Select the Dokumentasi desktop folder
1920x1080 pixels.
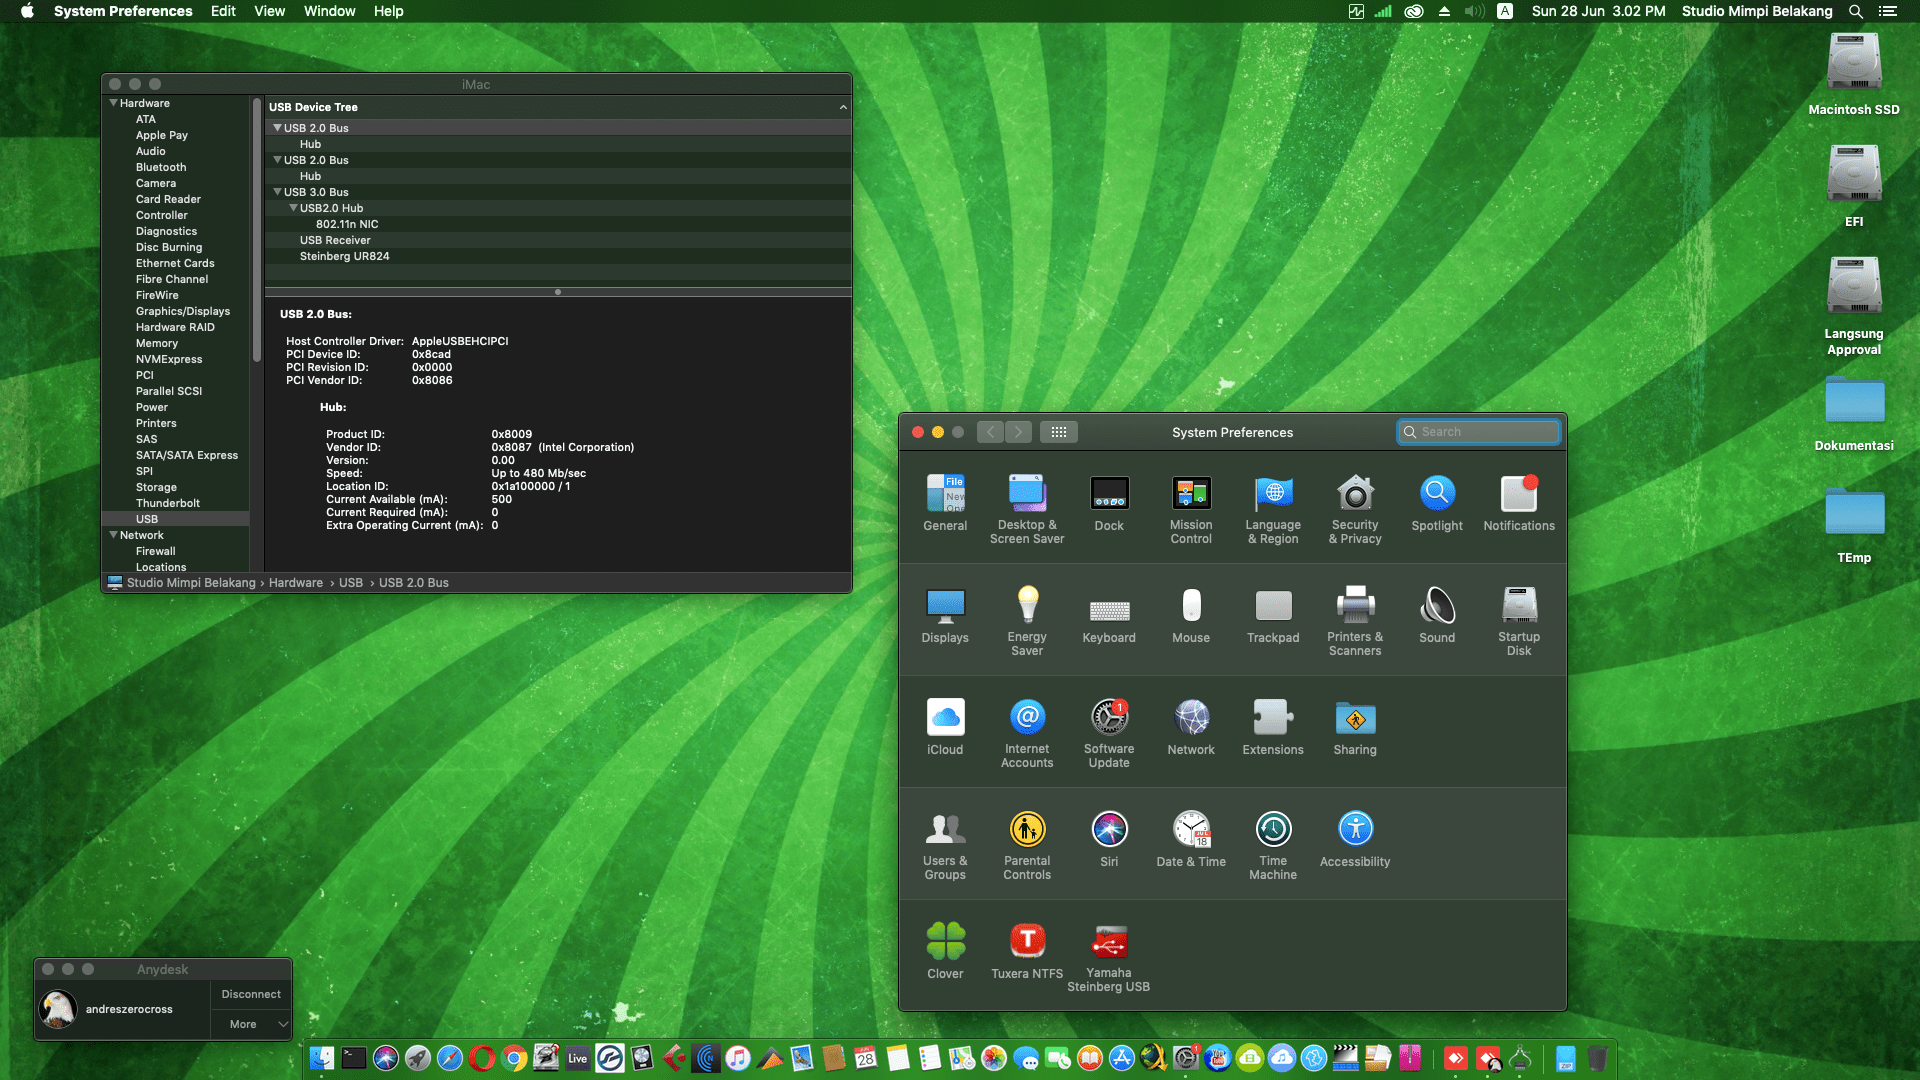click(1854, 413)
